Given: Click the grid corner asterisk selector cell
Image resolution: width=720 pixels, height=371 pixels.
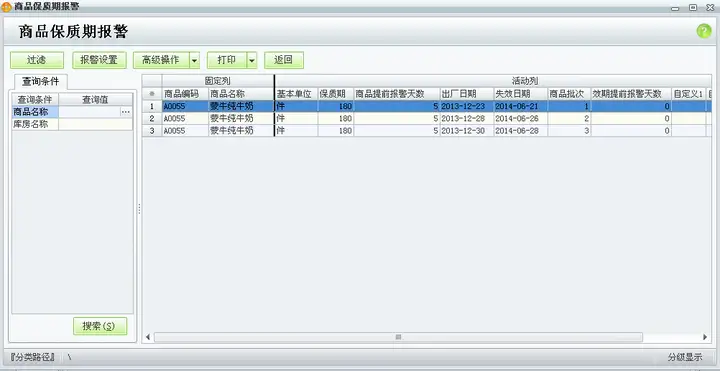Looking at the screenshot, I should pyautogui.click(x=152, y=94).
